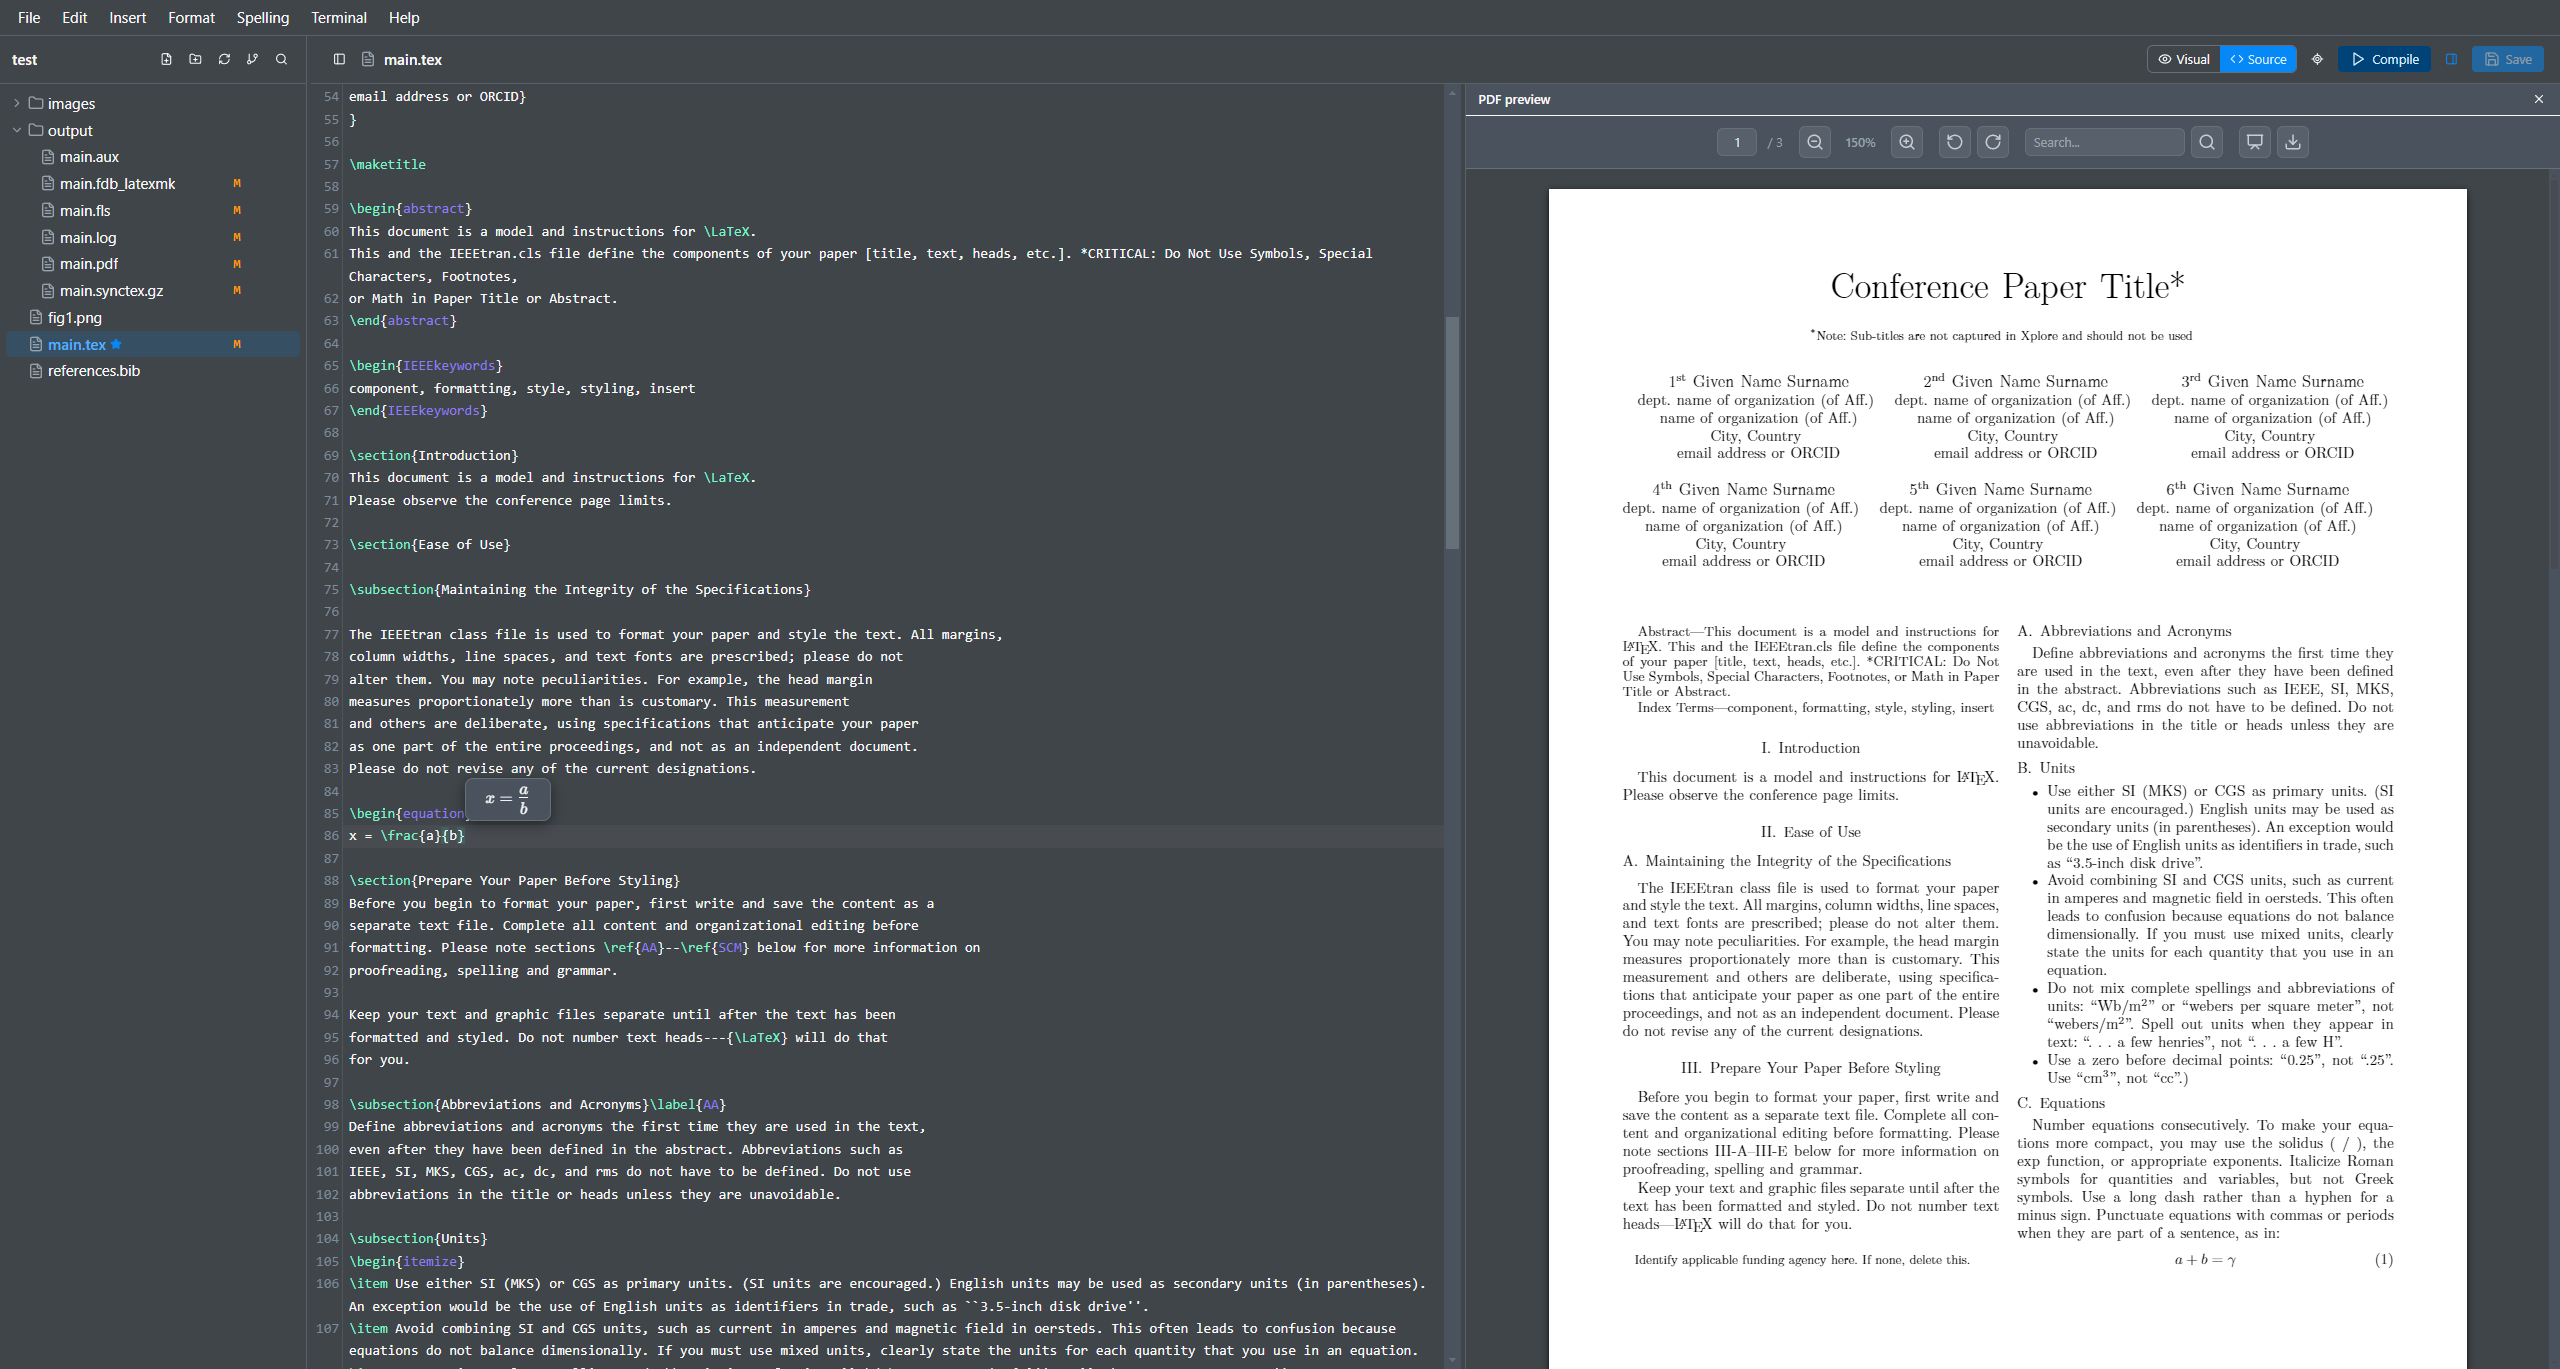The height and width of the screenshot is (1369, 2560).
Task: Toggle the PDF preview pane icon
Action: tap(2451, 59)
